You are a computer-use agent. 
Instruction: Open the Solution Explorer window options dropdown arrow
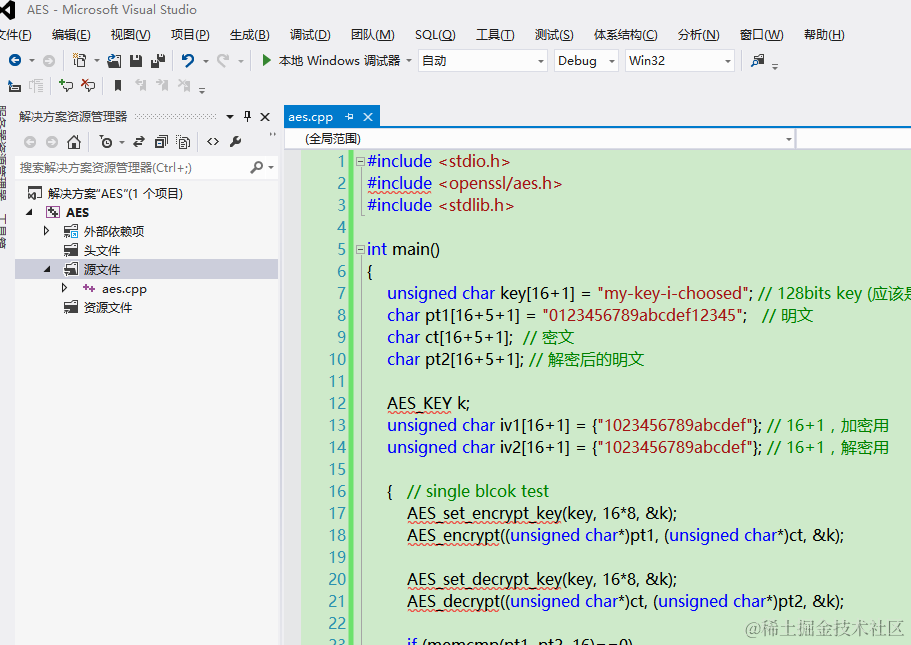point(230,117)
